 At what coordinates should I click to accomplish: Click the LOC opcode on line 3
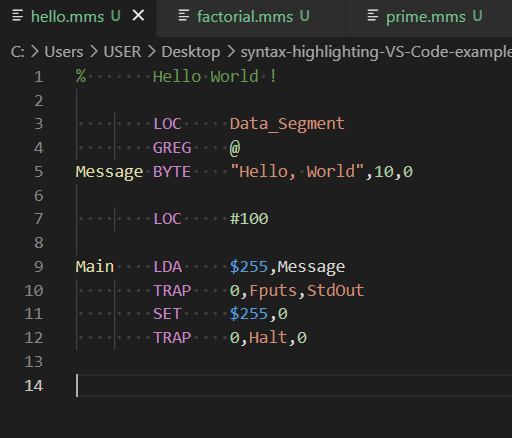[x=167, y=124]
